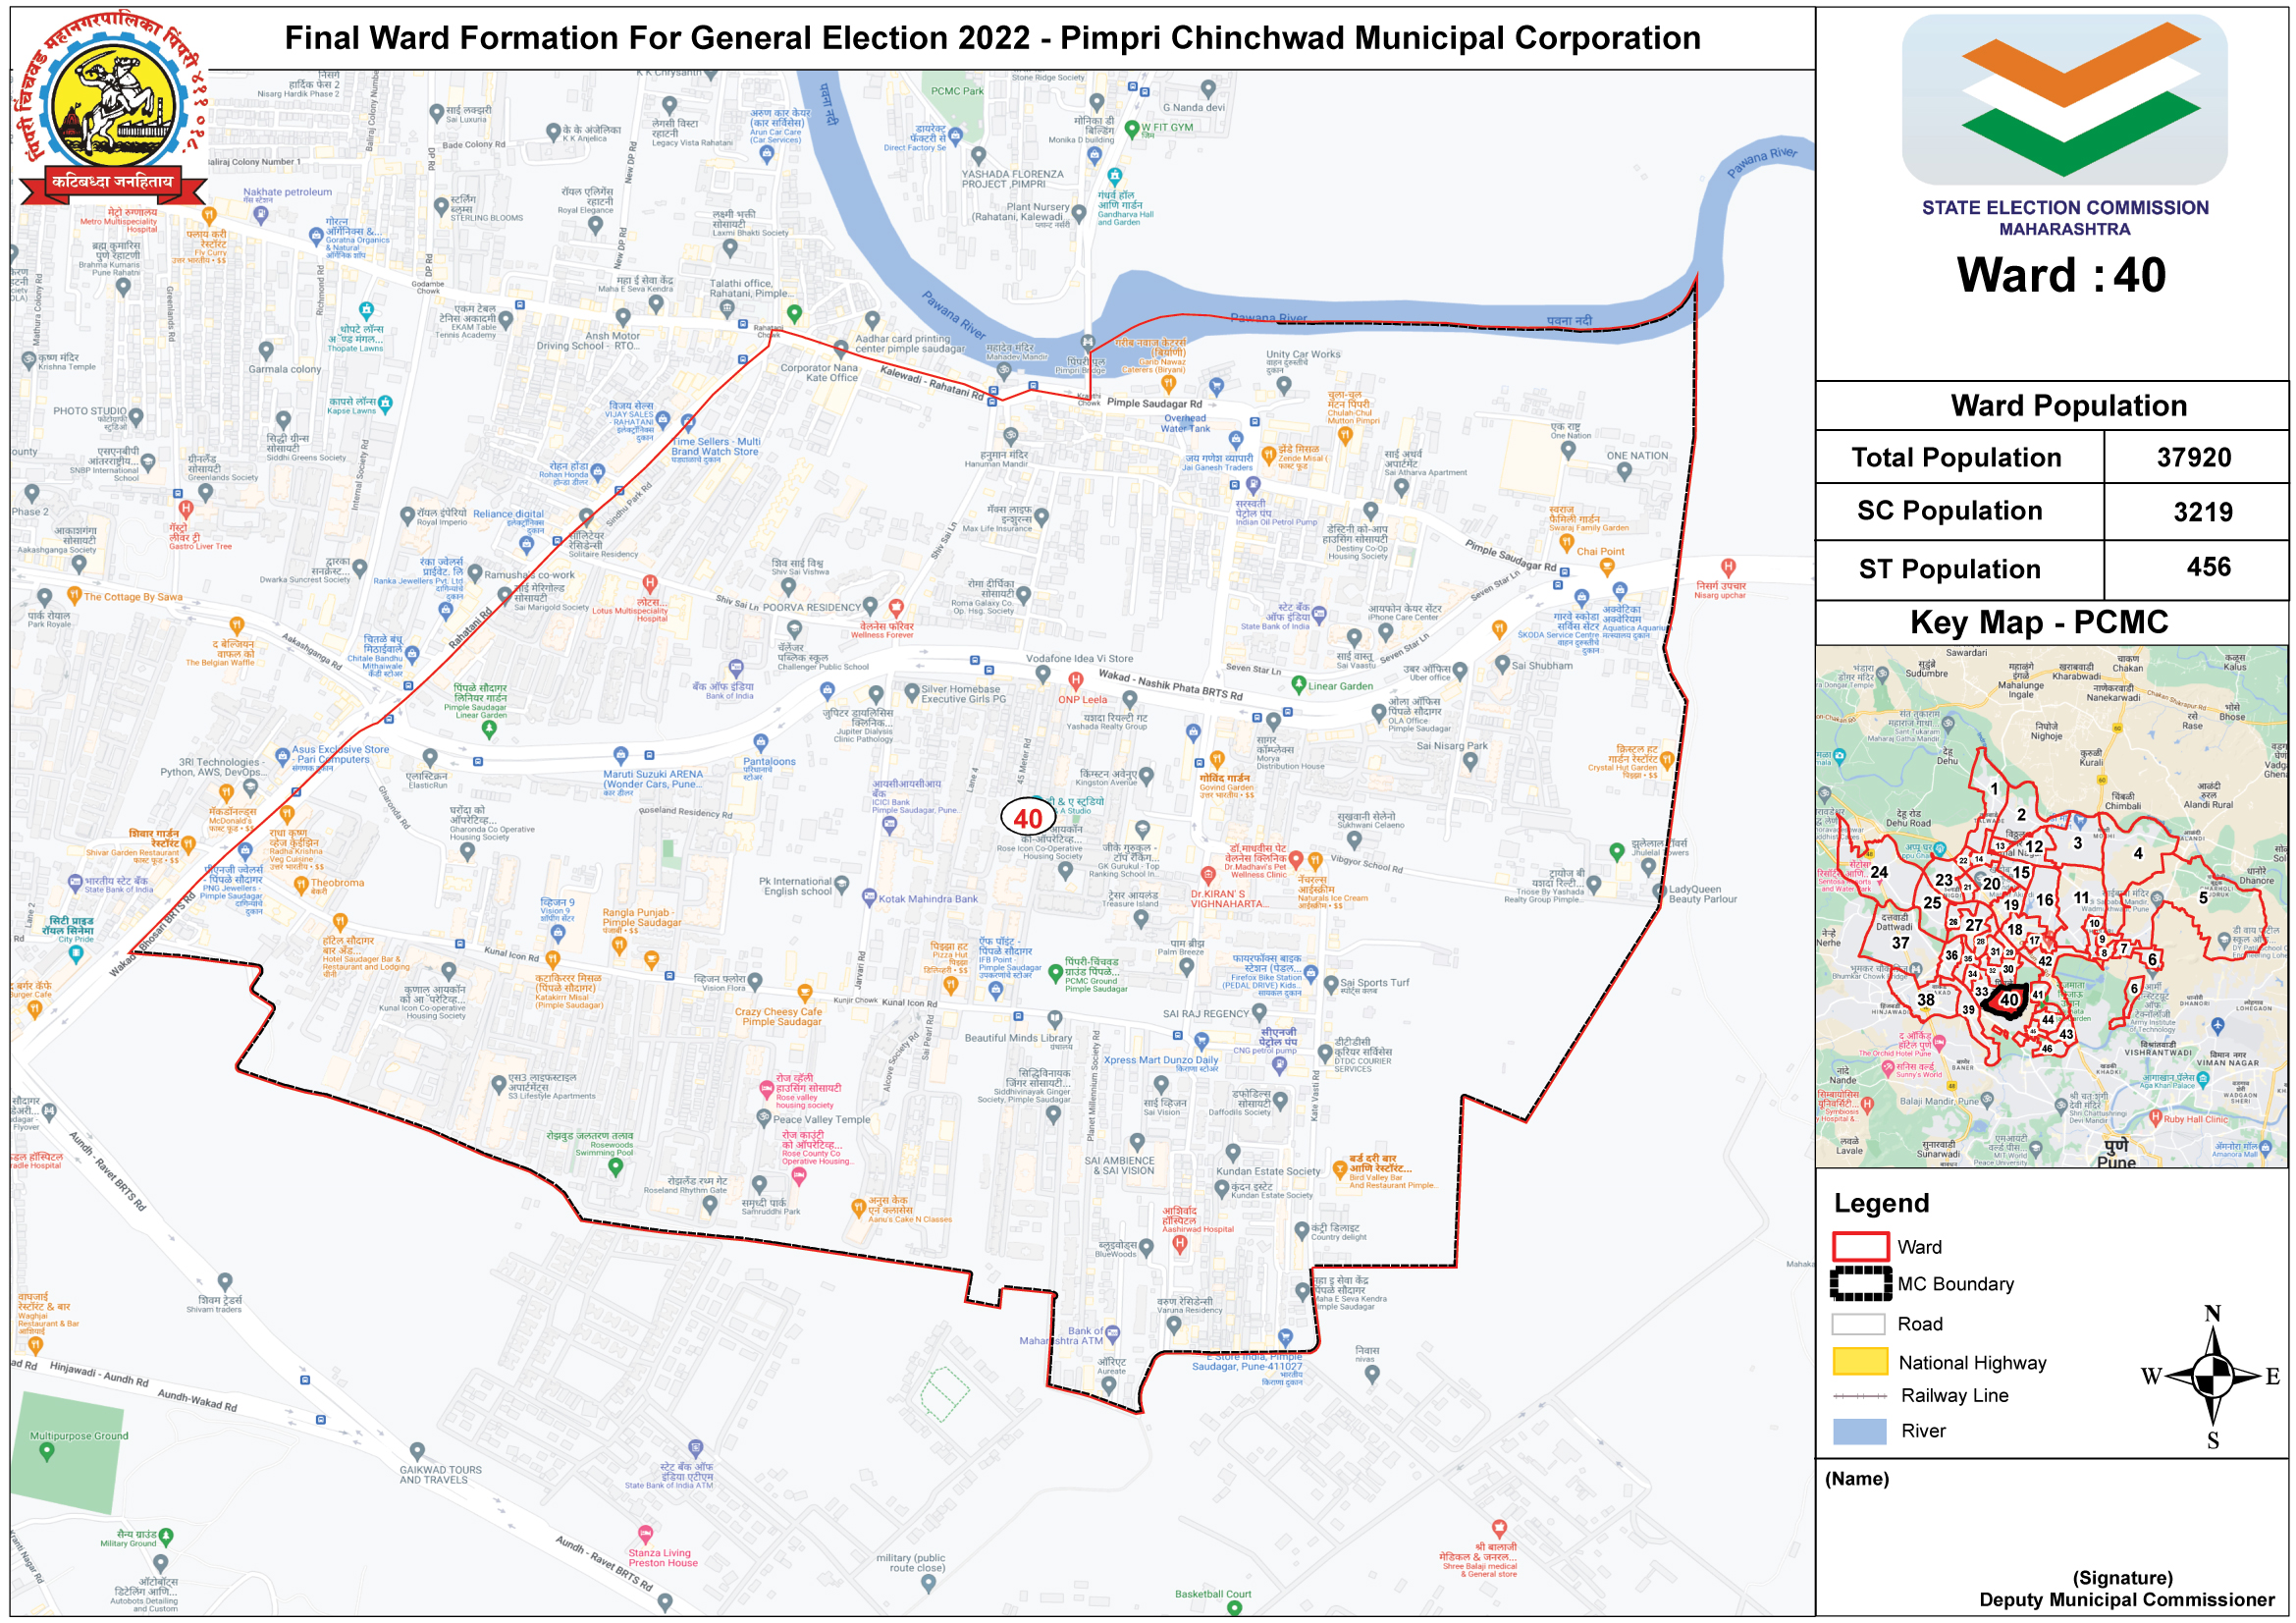The width and height of the screenshot is (2296, 1623).
Task: Click the Lotus Multispeciality Hospital pin
Action: tap(650, 584)
